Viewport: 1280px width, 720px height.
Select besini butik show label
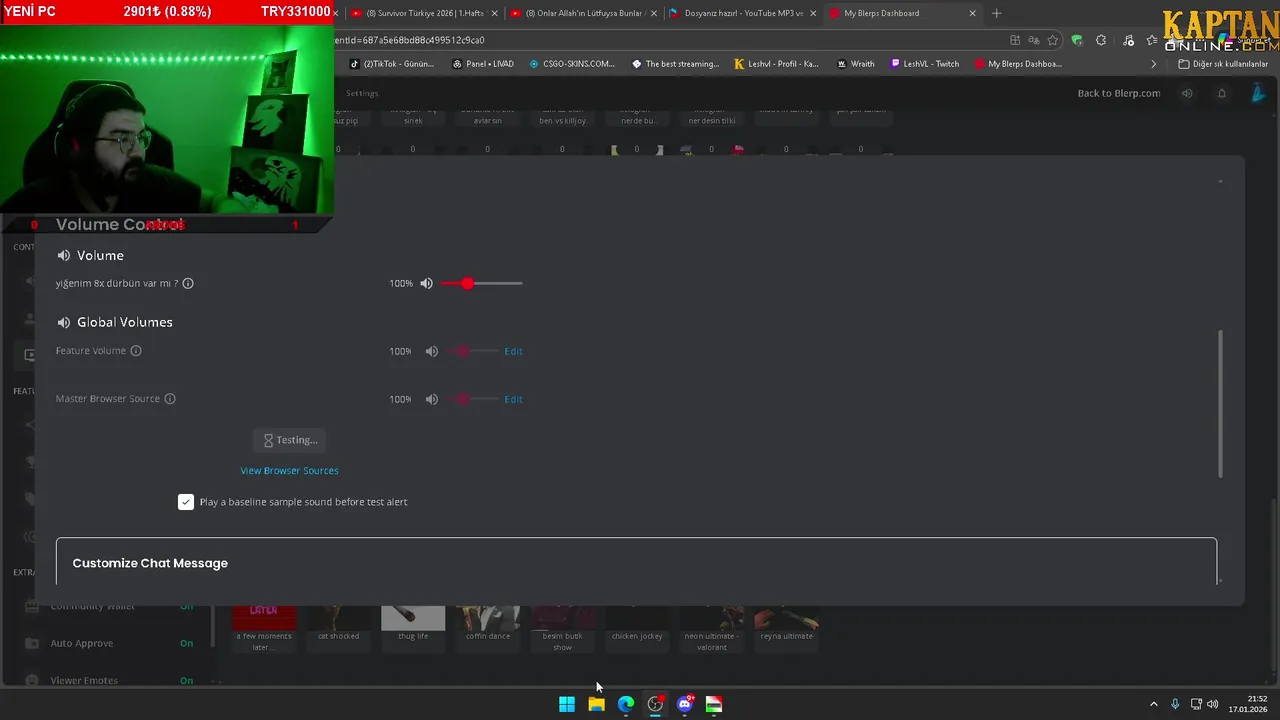click(x=562, y=641)
